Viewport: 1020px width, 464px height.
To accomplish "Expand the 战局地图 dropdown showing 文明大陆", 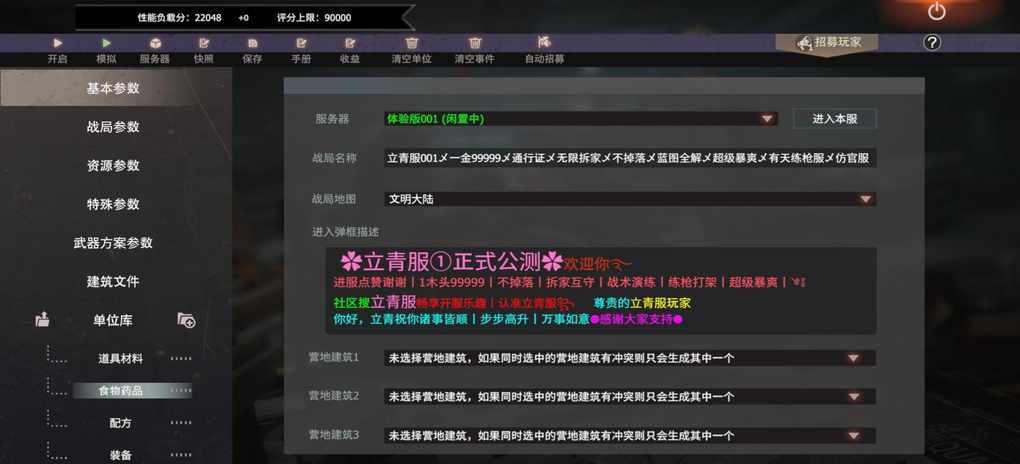I will [x=630, y=199].
